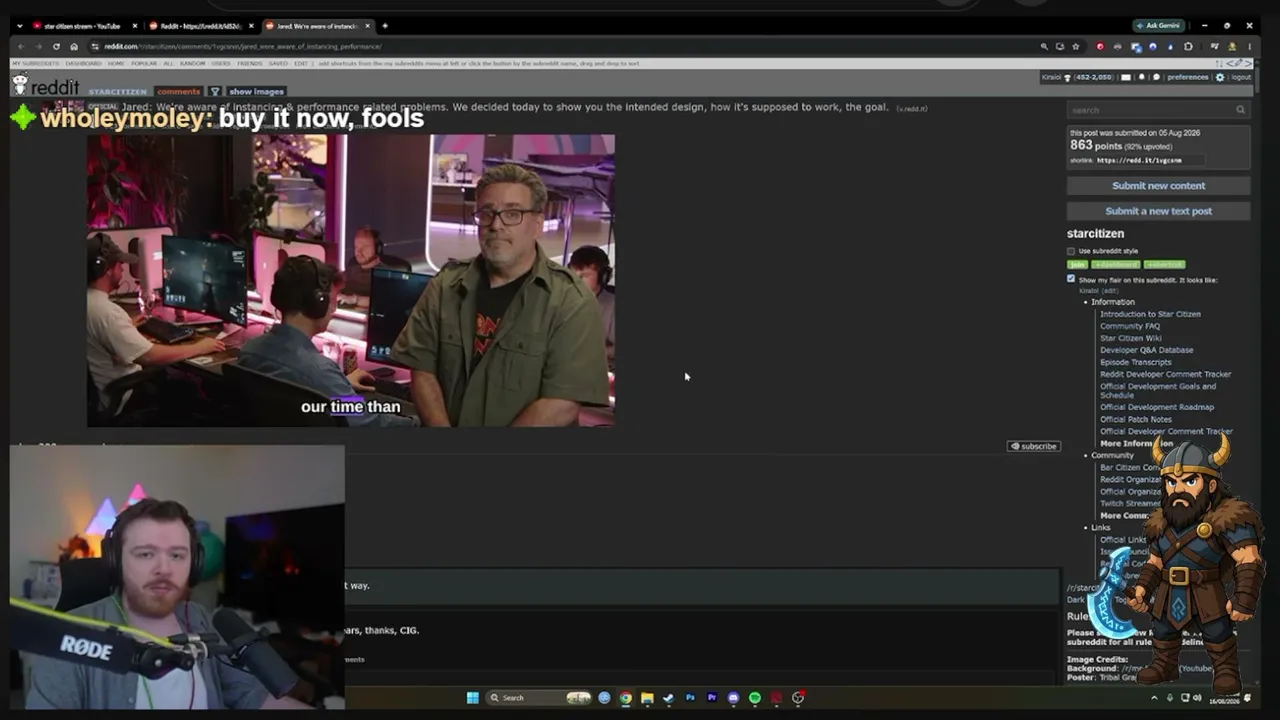The height and width of the screenshot is (720, 1280).
Task: Open the Chrome profile avatar
Action: (1233, 46)
